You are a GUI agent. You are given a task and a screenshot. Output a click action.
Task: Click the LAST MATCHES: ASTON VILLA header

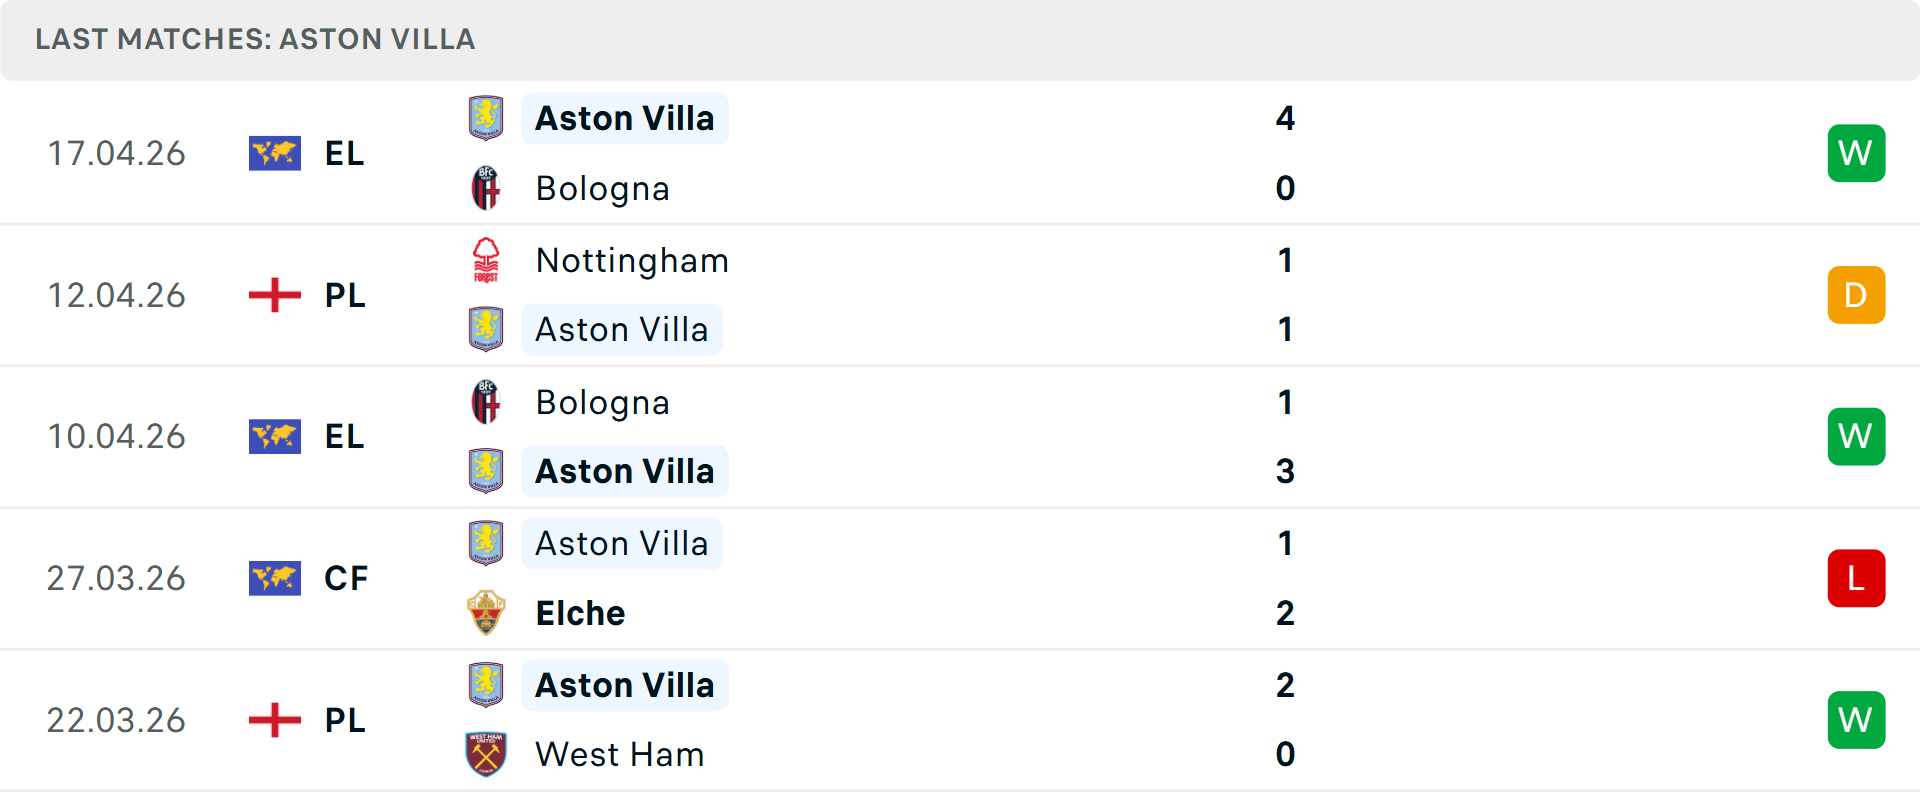click(254, 39)
